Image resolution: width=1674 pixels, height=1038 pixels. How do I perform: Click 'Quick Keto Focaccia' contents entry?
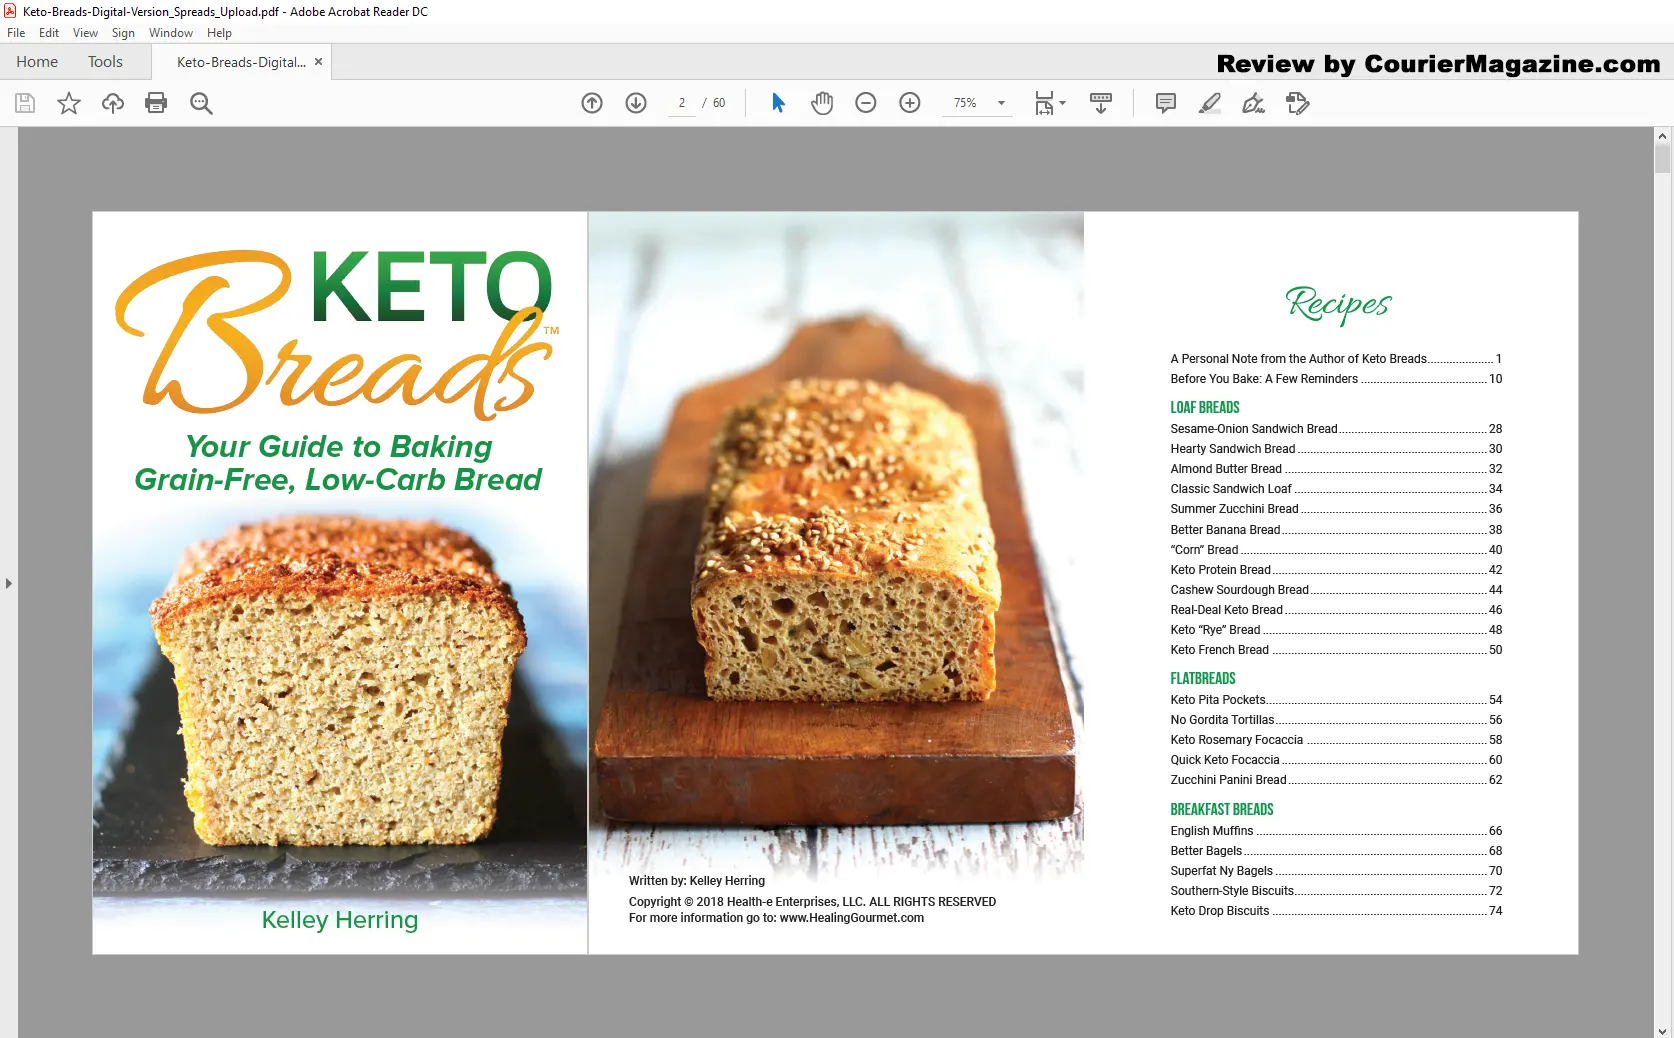coord(1336,760)
